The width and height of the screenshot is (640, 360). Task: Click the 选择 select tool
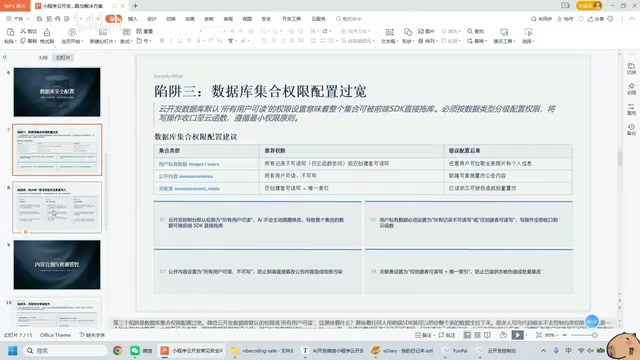(528, 36)
